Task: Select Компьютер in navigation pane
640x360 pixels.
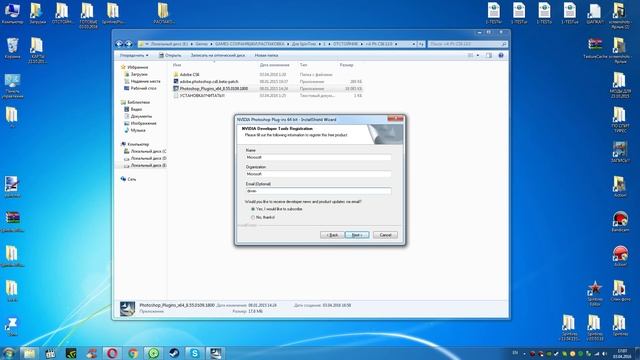Action: tap(138, 144)
